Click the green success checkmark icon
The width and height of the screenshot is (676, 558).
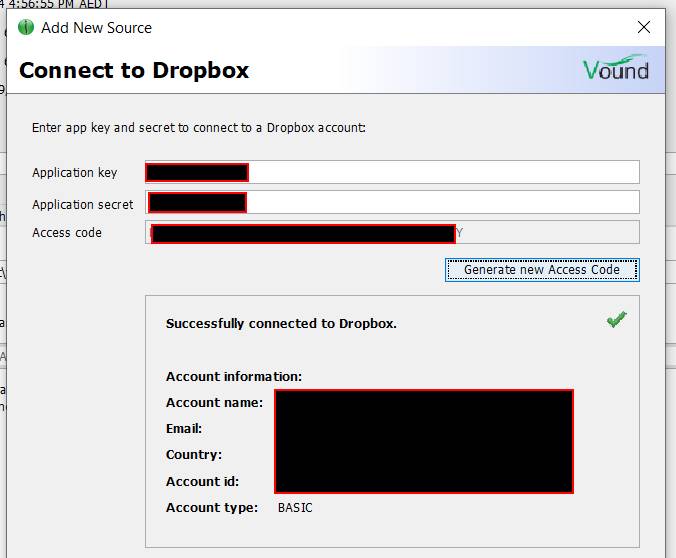(x=617, y=320)
